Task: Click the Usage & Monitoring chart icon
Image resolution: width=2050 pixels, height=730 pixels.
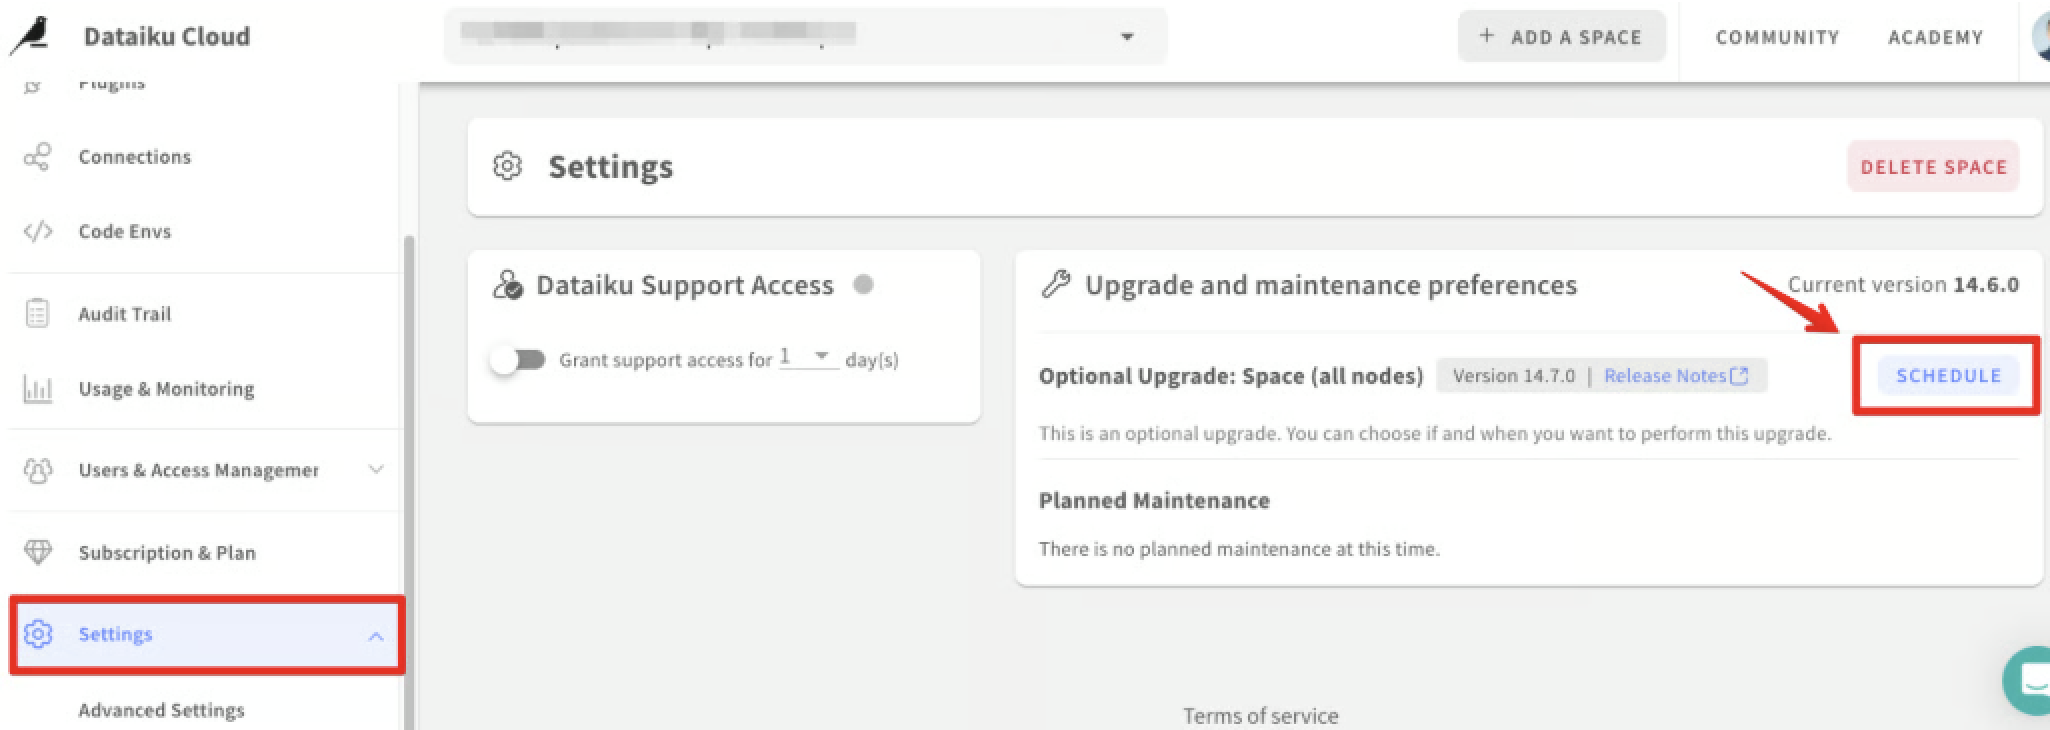Action: coord(37,389)
